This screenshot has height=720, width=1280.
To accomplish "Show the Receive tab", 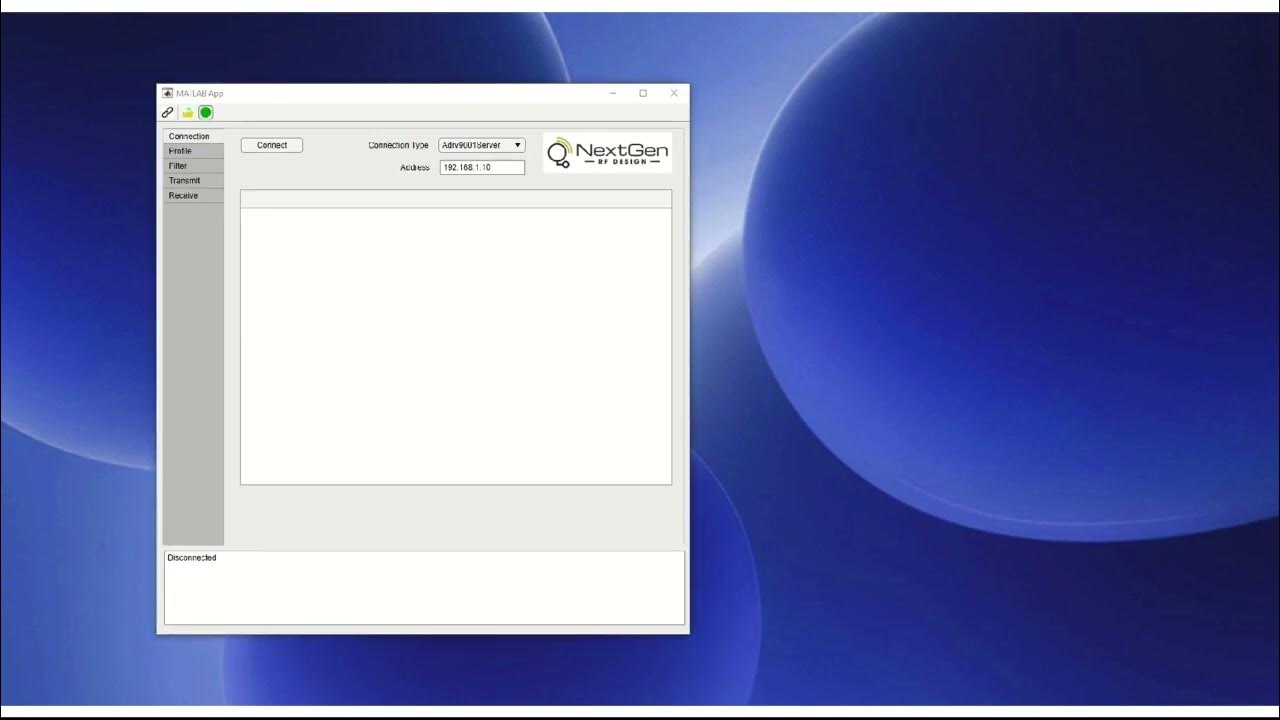I will [x=193, y=196].
